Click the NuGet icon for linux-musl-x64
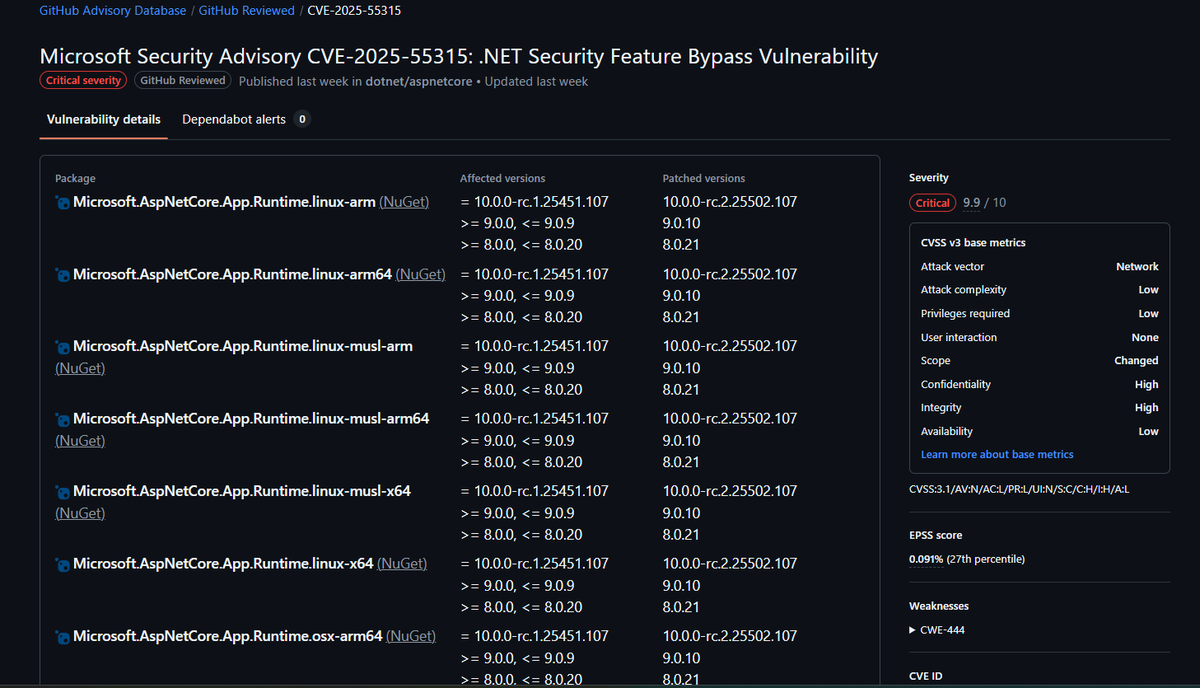This screenshot has height=688, width=1200. point(62,492)
